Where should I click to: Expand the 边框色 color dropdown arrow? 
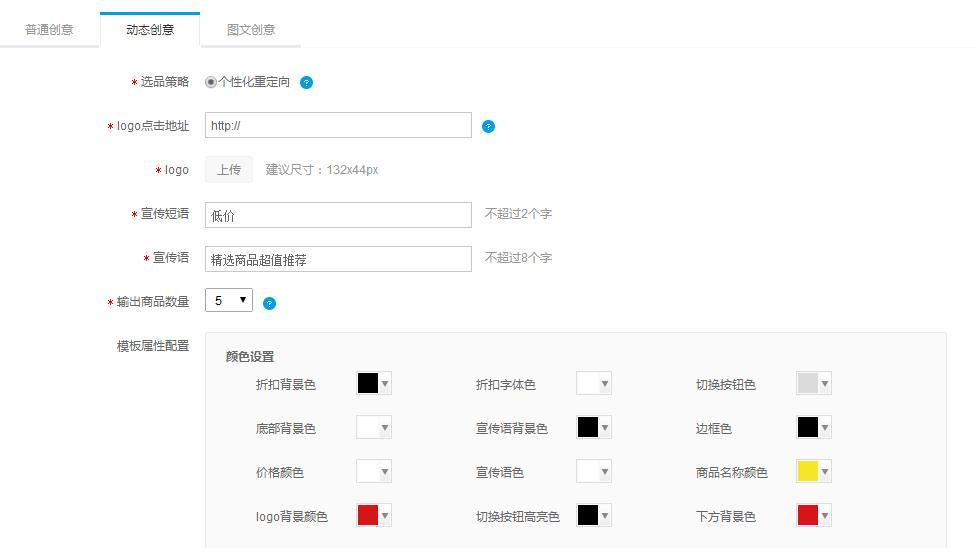tap(825, 428)
